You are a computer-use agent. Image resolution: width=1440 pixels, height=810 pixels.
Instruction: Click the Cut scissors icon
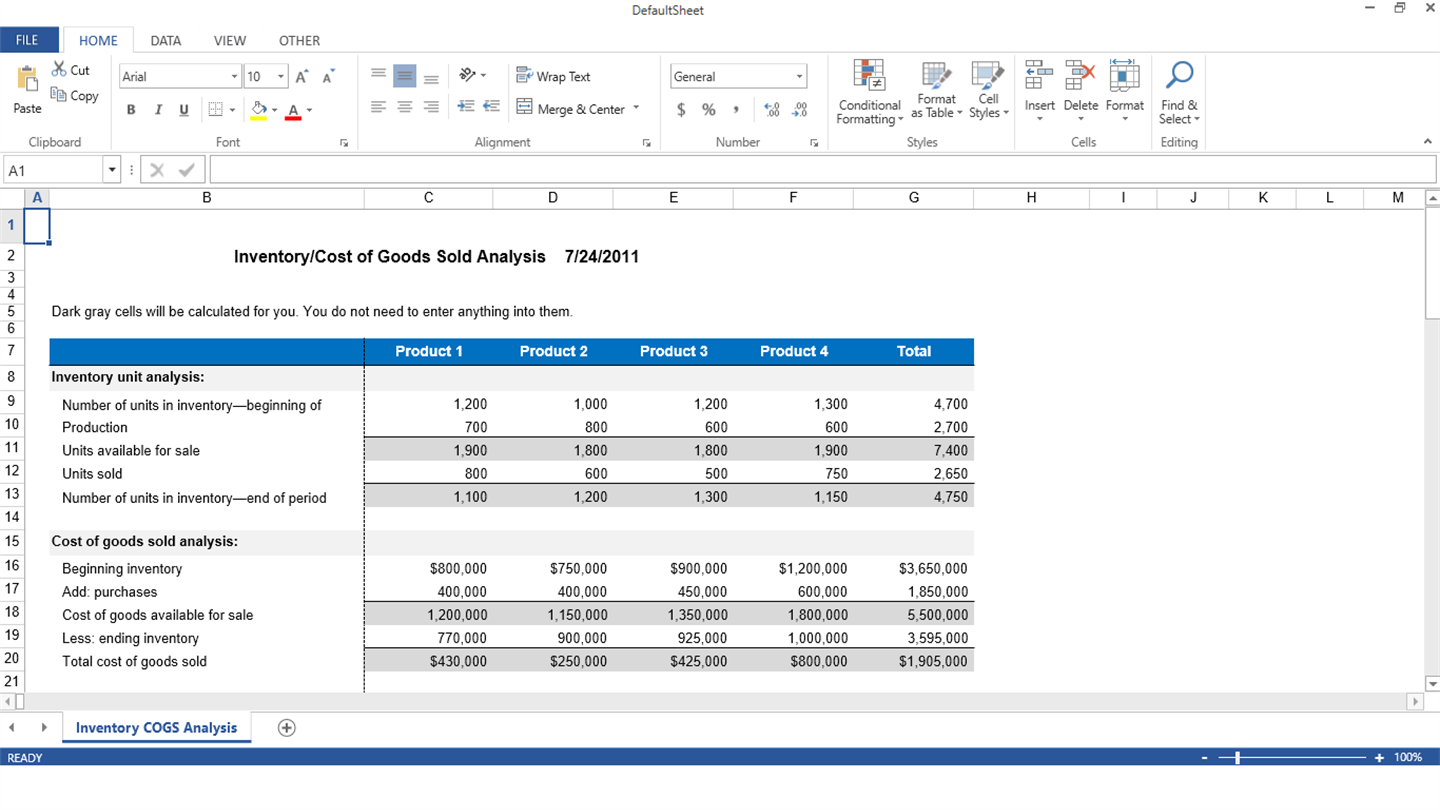click(x=60, y=70)
